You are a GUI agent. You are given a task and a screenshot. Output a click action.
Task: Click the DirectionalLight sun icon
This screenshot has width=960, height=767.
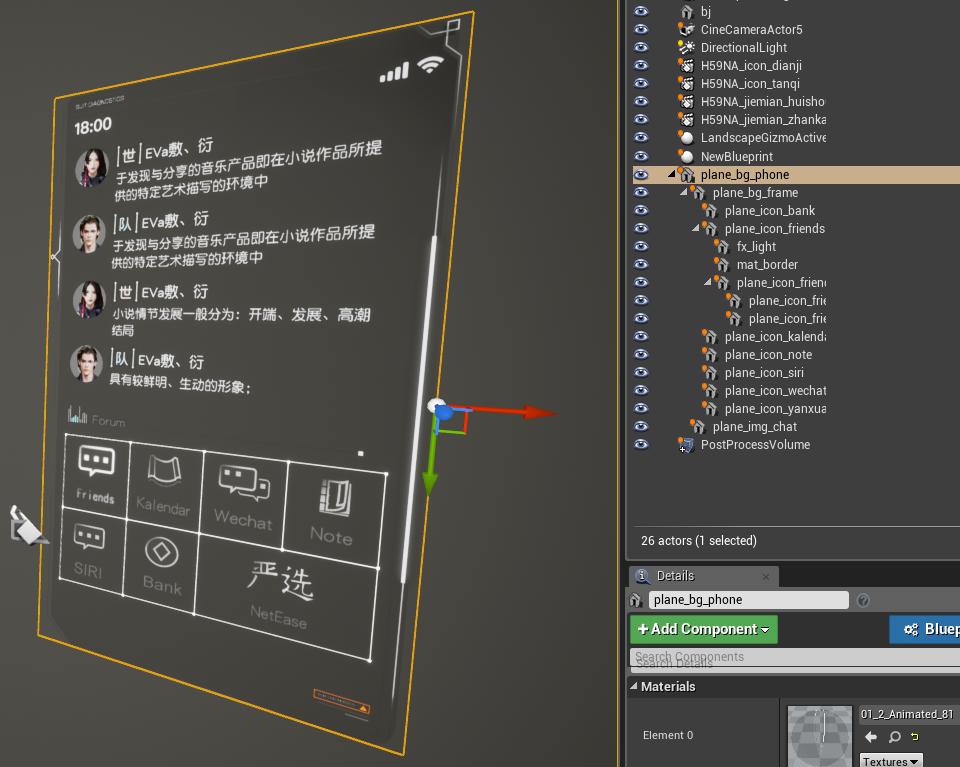[x=687, y=47]
